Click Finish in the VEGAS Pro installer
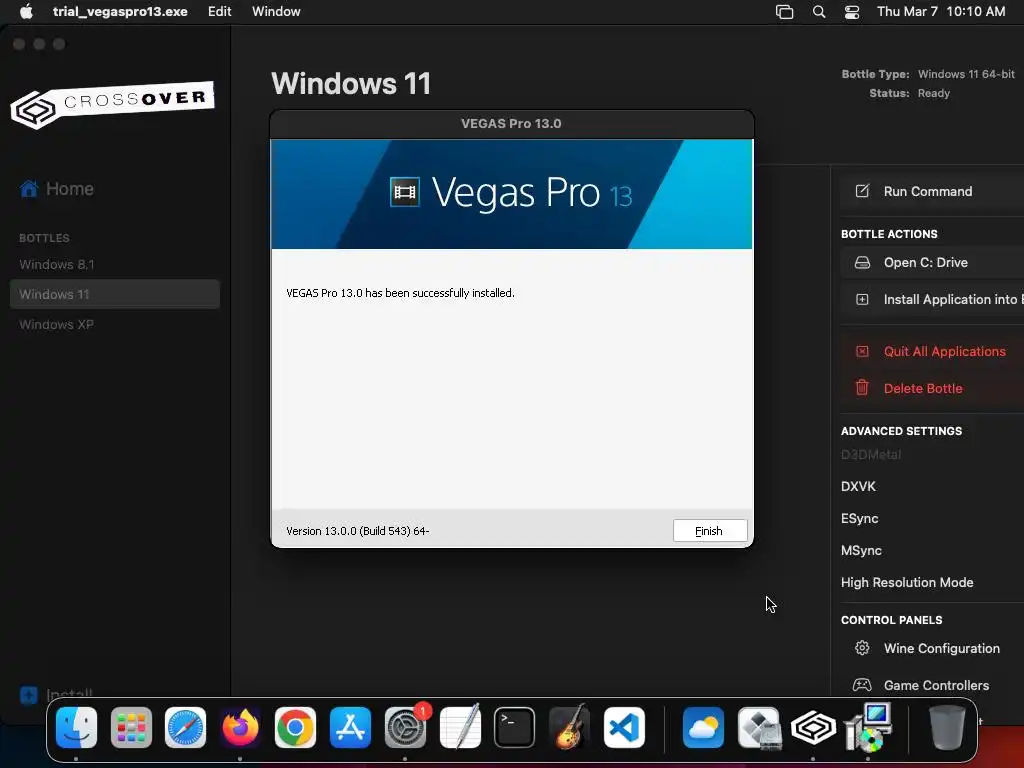The height and width of the screenshot is (768, 1024). [x=710, y=531]
